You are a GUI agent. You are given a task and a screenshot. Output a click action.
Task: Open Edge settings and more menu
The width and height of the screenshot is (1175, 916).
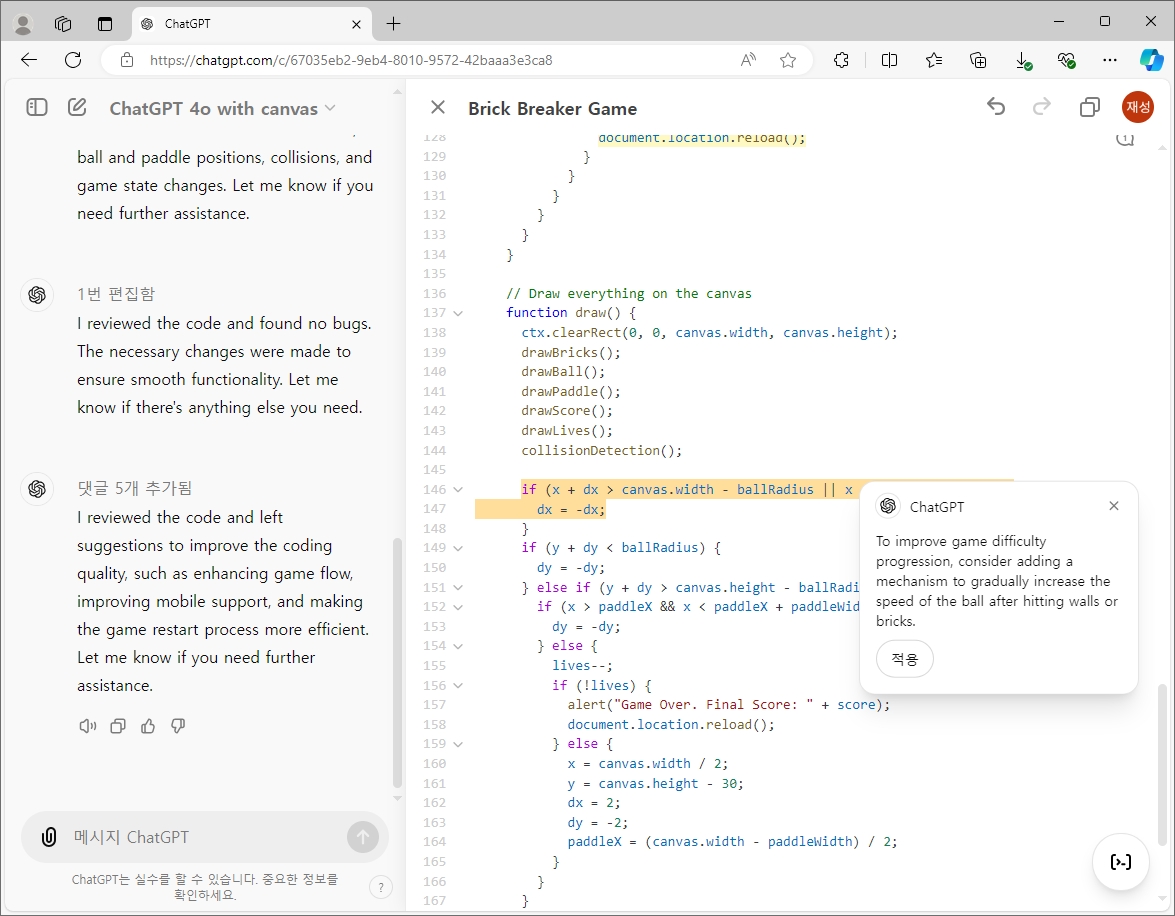[x=1110, y=60]
